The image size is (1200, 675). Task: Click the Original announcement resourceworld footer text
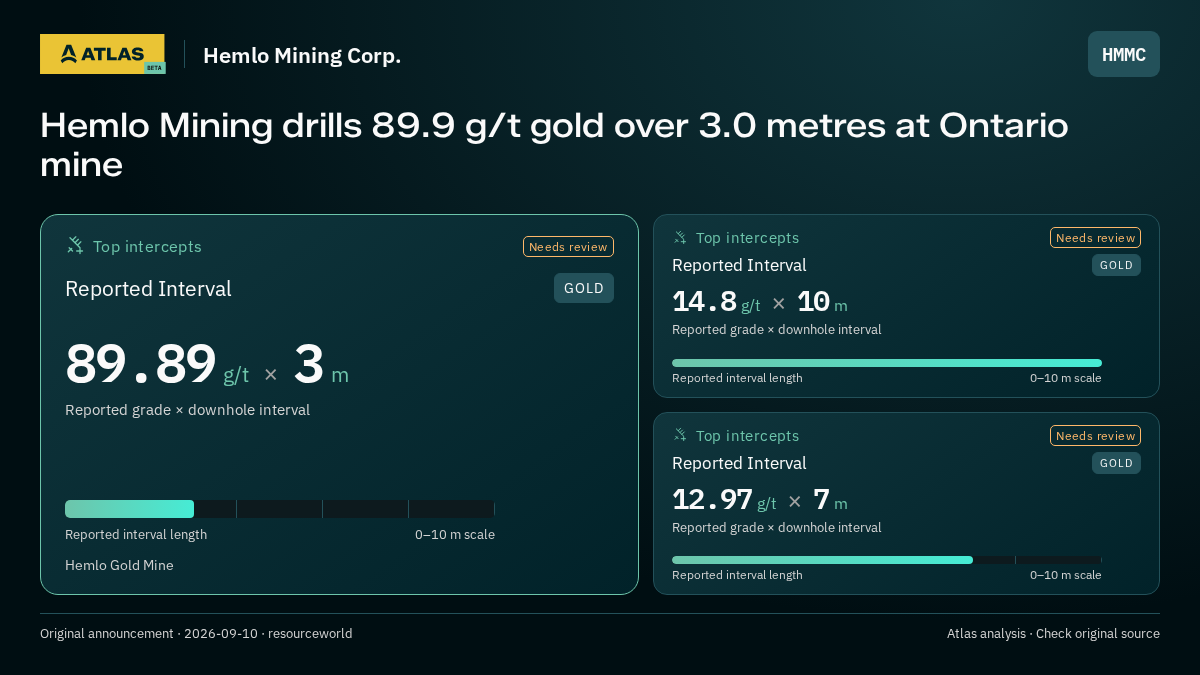pyautogui.click(x=196, y=633)
